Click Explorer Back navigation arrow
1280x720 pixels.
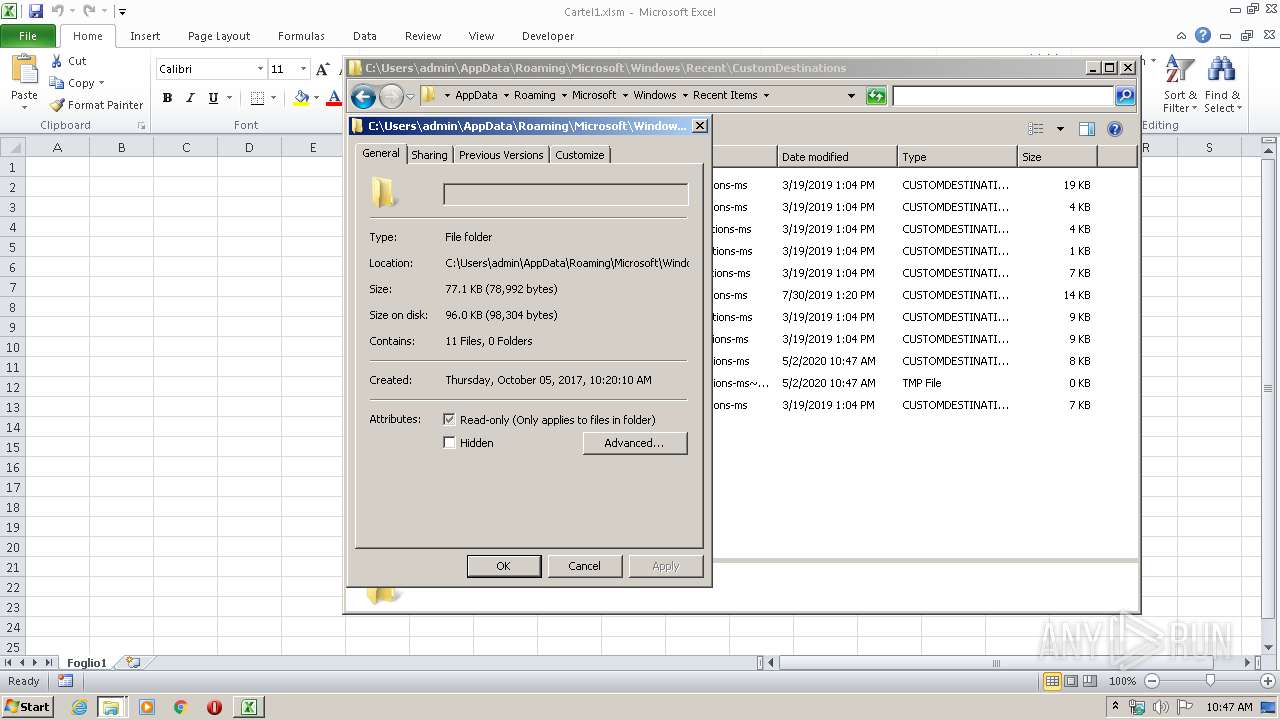click(363, 96)
